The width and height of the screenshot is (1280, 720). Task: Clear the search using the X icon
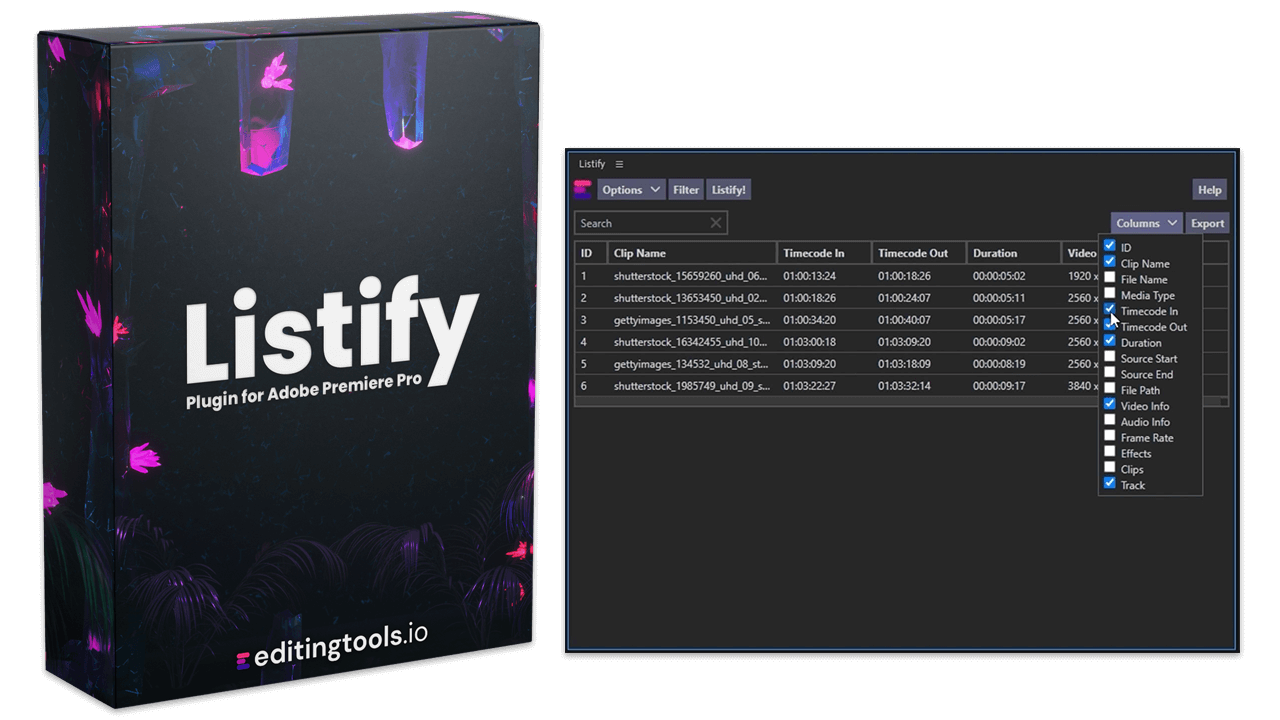tap(715, 222)
